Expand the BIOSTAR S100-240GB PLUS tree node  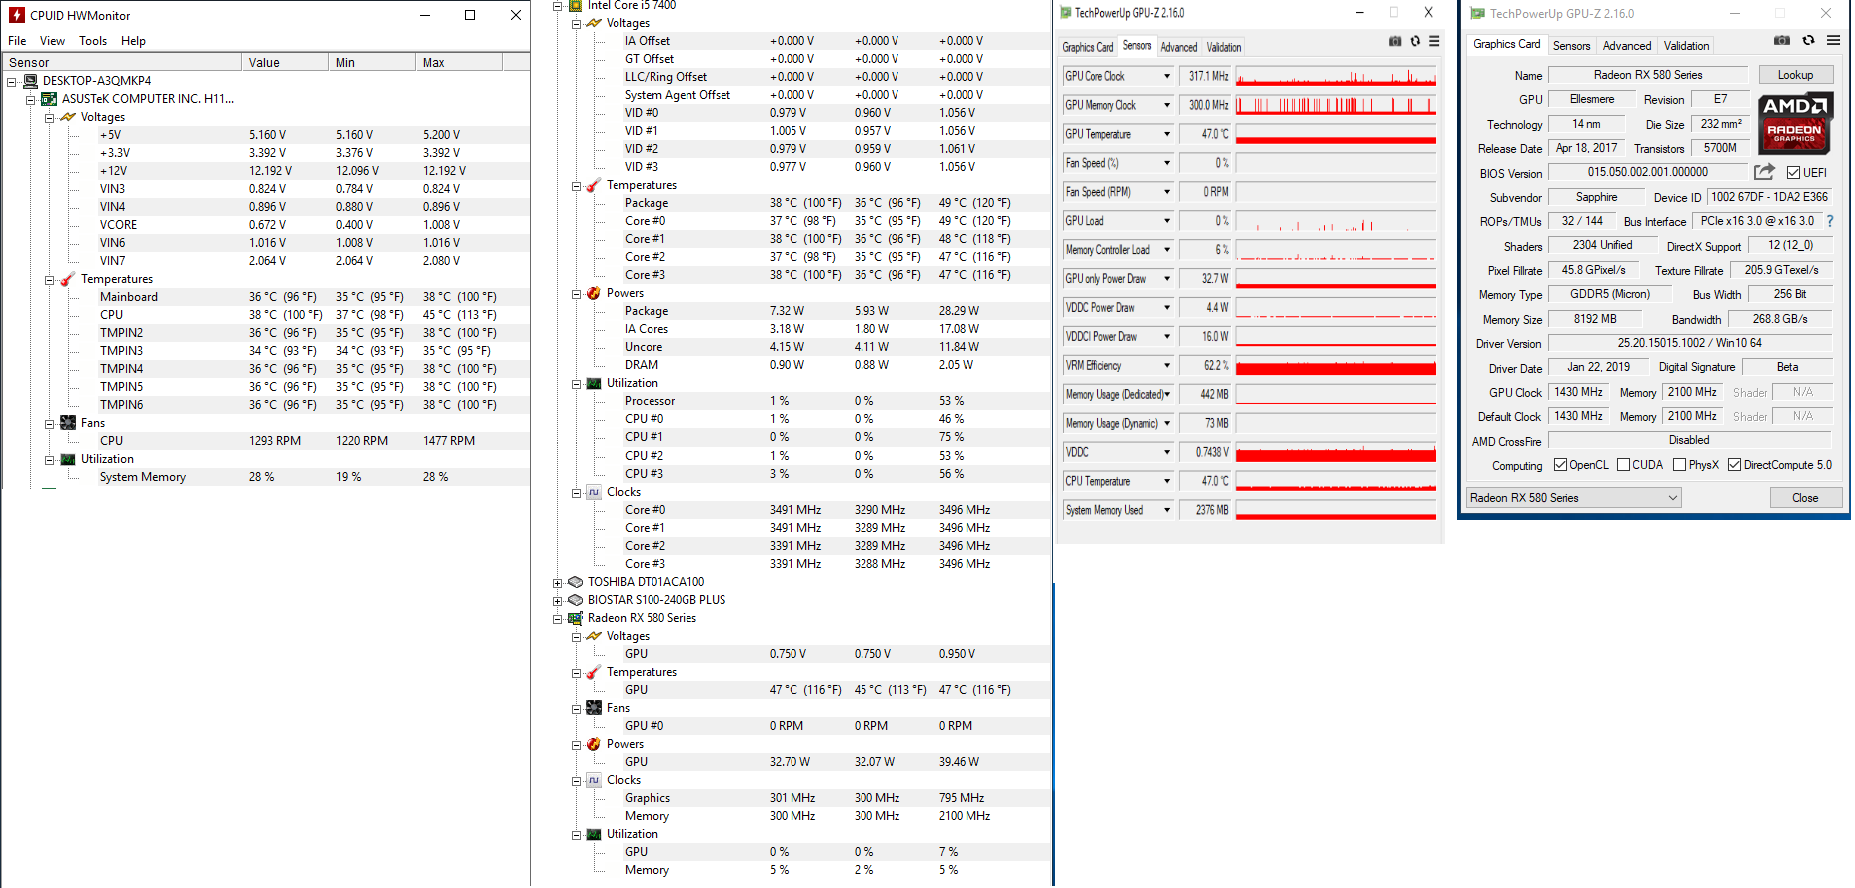pyautogui.click(x=557, y=600)
